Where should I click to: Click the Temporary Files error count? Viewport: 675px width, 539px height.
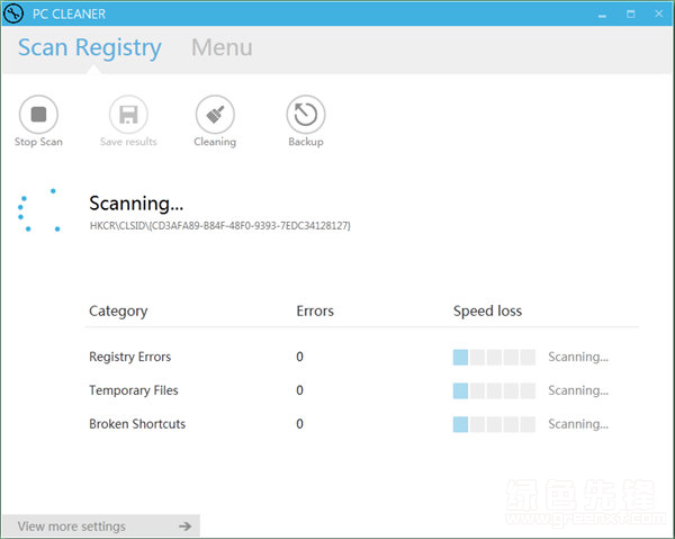[x=300, y=390]
